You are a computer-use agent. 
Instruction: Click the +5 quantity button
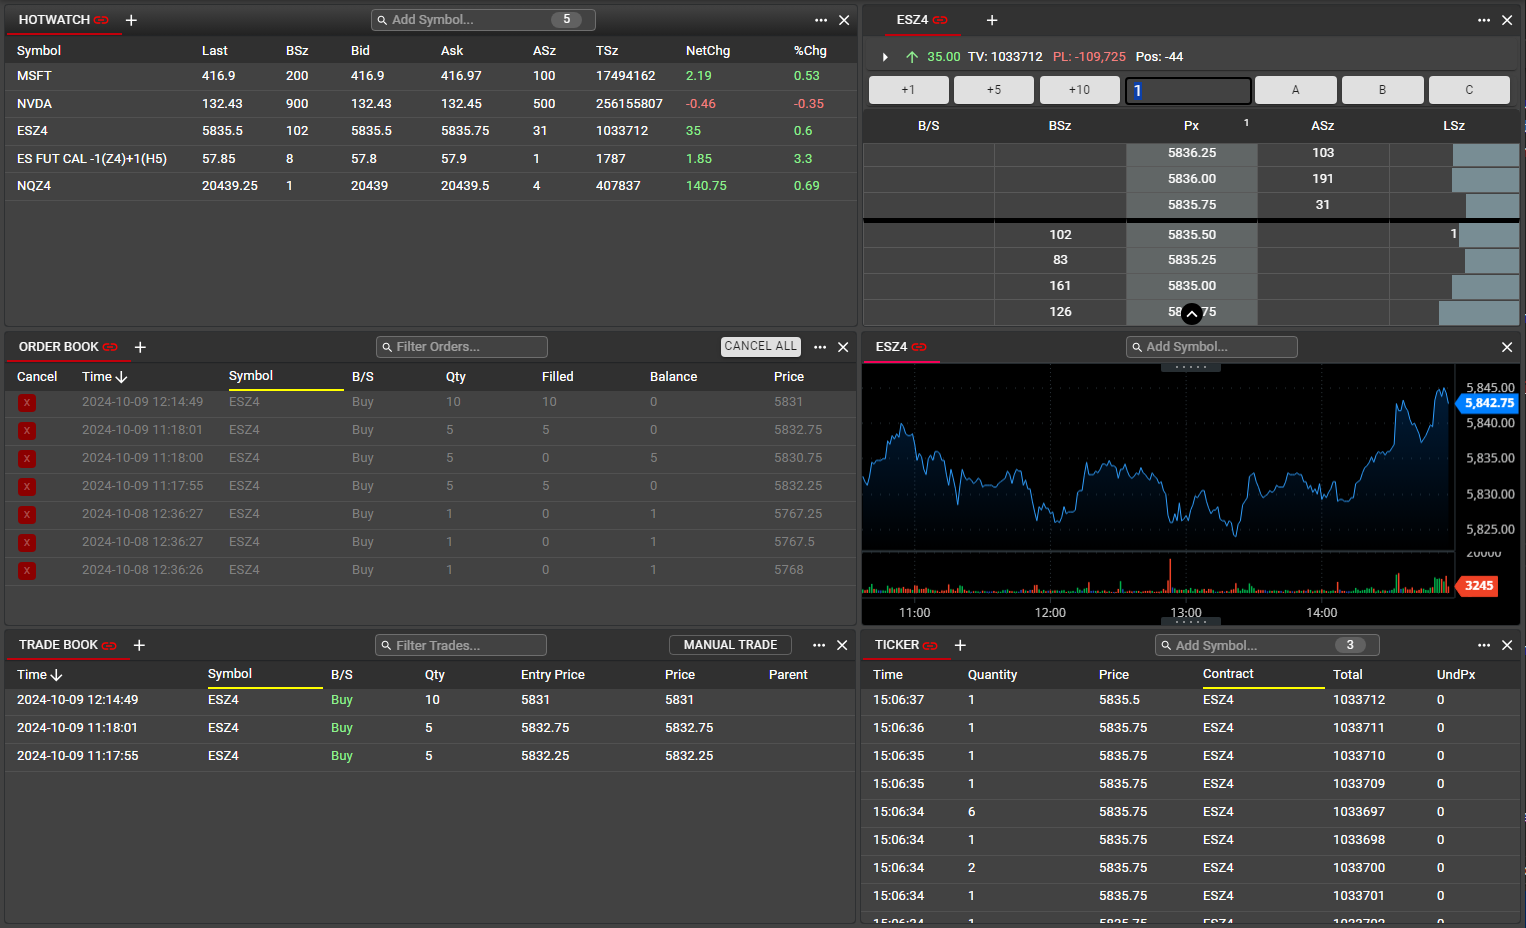(x=994, y=90)
